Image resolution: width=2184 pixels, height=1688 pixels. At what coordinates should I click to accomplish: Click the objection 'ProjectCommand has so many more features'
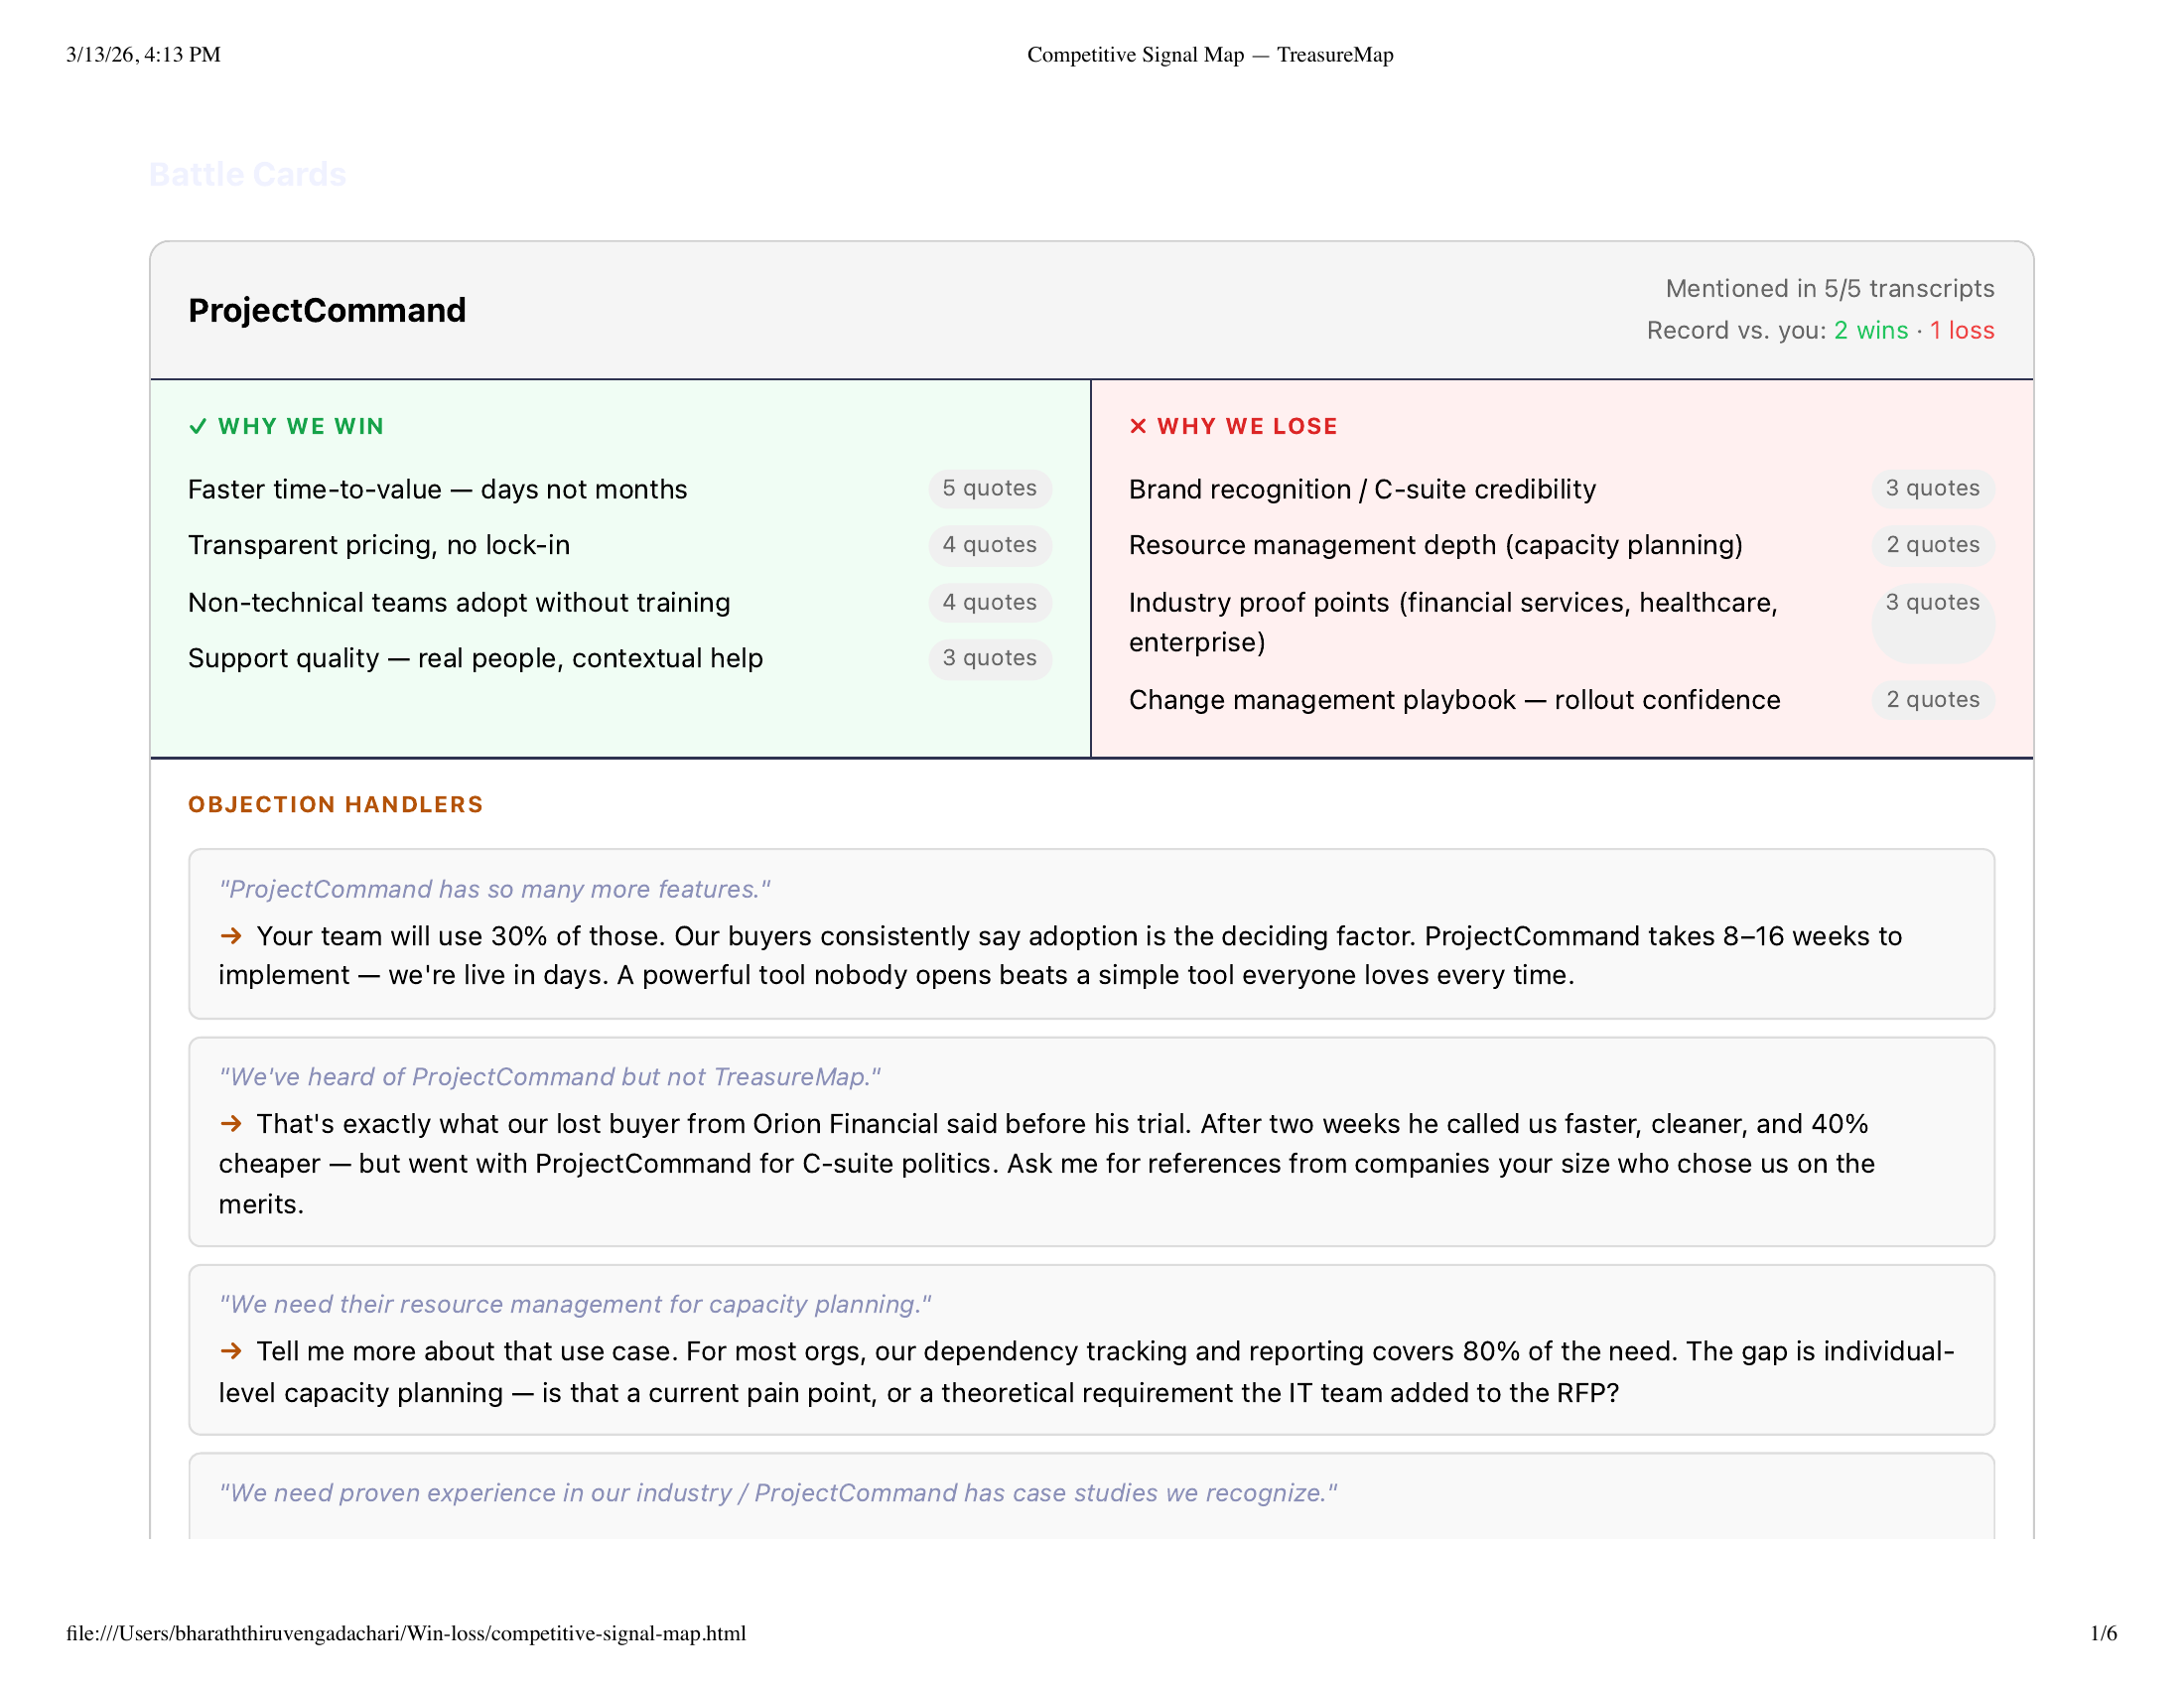point(495,889)
